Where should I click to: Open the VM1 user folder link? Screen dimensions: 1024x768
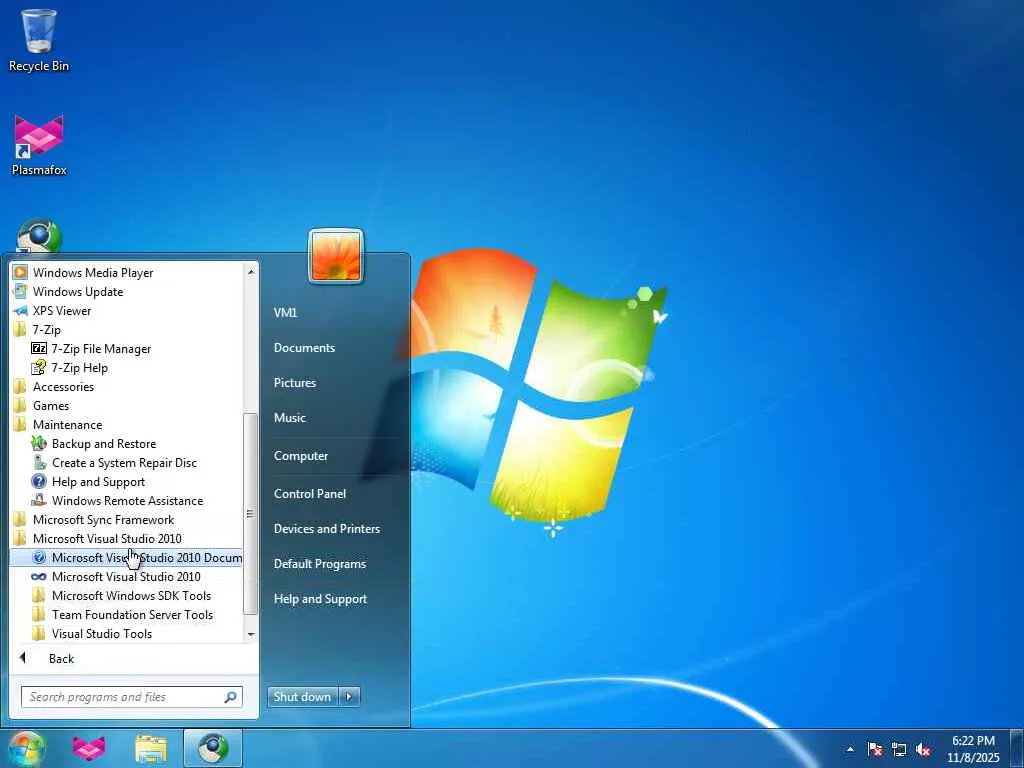pos(285,312)
